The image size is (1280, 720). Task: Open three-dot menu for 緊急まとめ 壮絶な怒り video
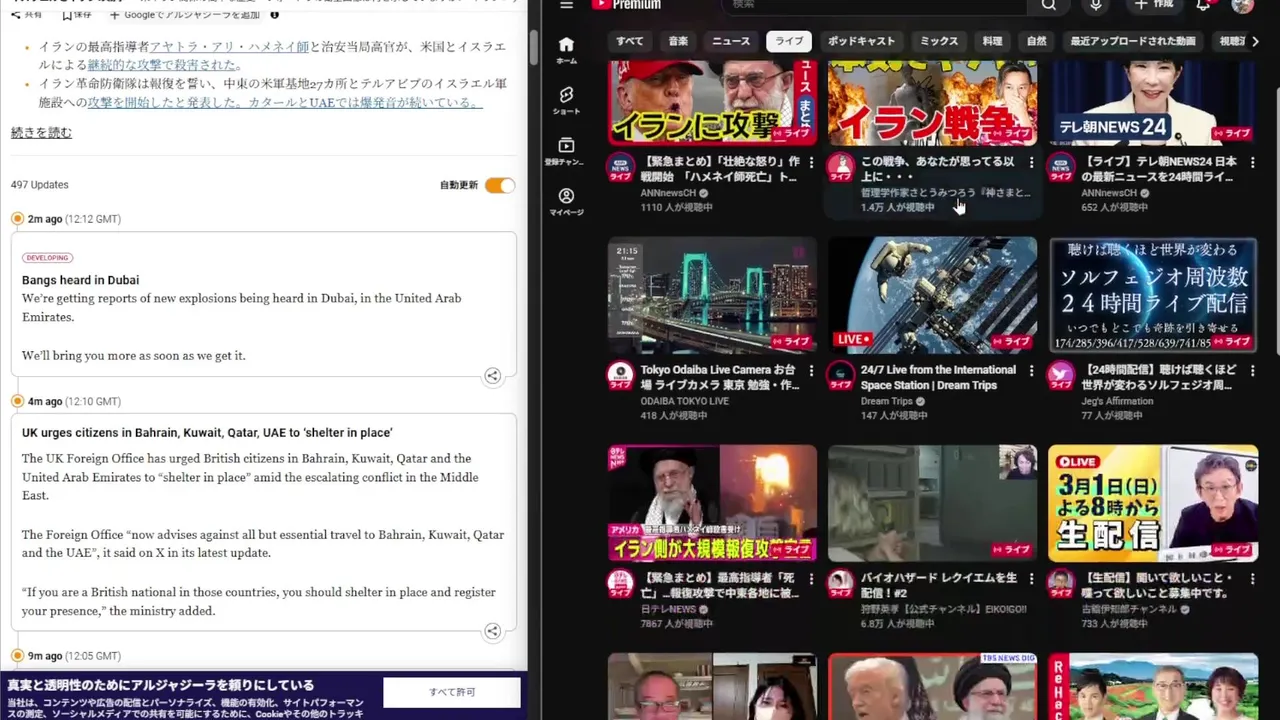tap(811, 162)
